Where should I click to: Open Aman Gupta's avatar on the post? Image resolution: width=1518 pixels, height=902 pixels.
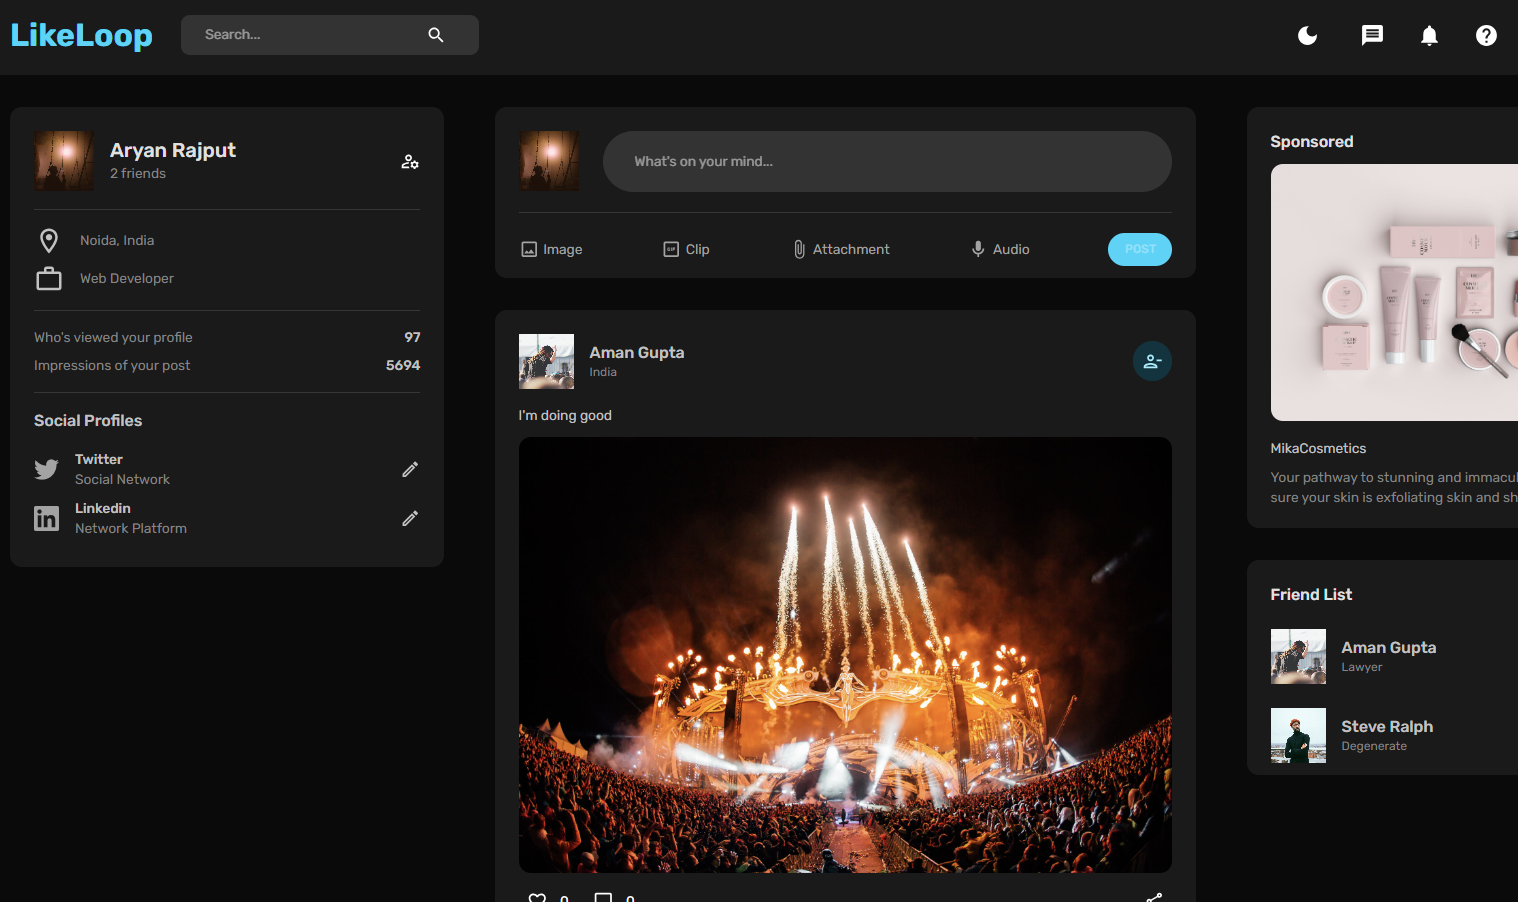[x=546, y=361]
